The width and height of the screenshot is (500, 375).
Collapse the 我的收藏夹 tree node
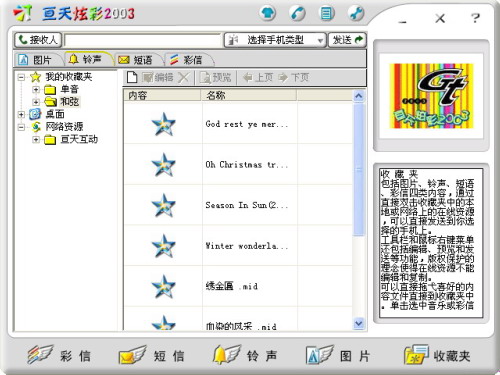click(21, 77)
